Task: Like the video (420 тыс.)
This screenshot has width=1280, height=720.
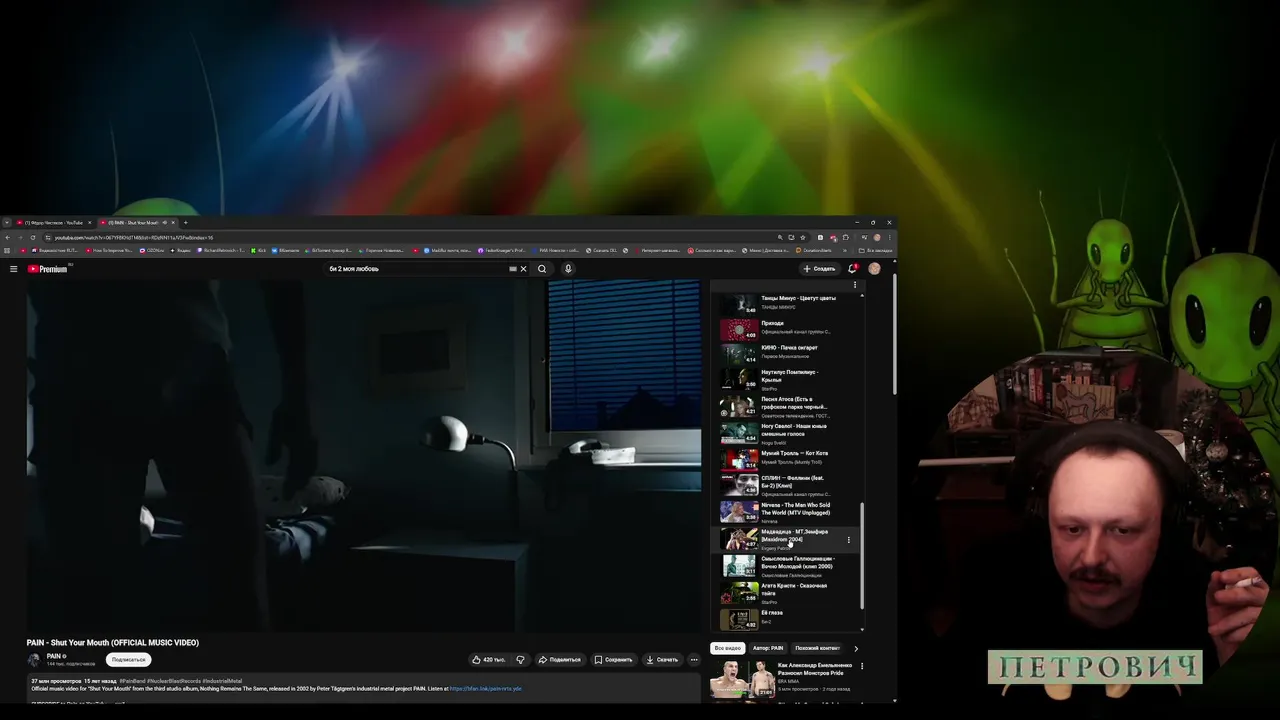Action: point(487,660)
